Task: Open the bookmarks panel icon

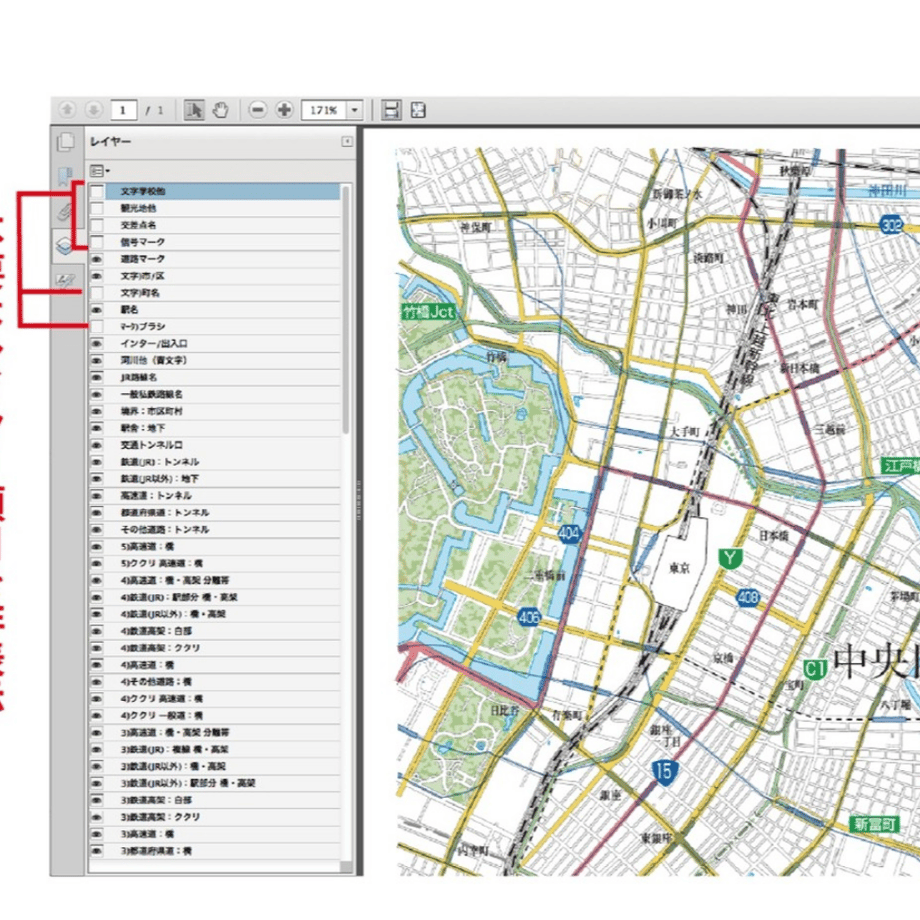Action: pos(65,176)
